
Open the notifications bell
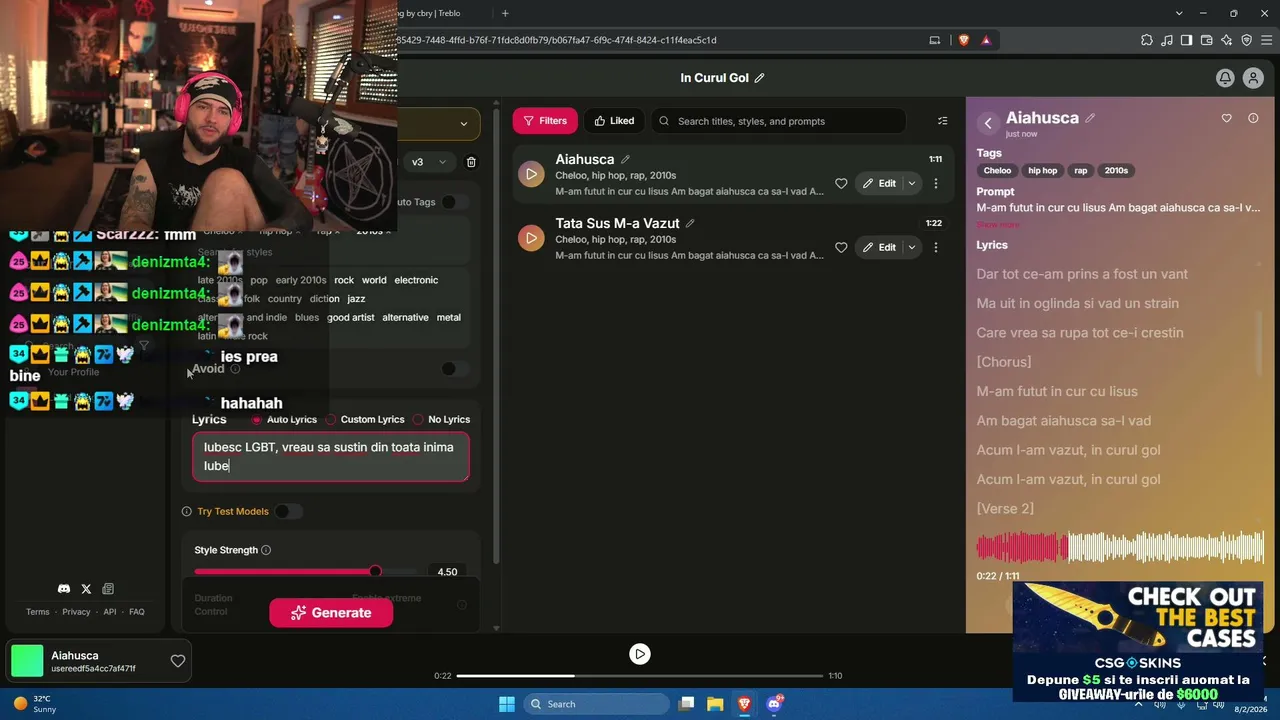[1225, 78]
